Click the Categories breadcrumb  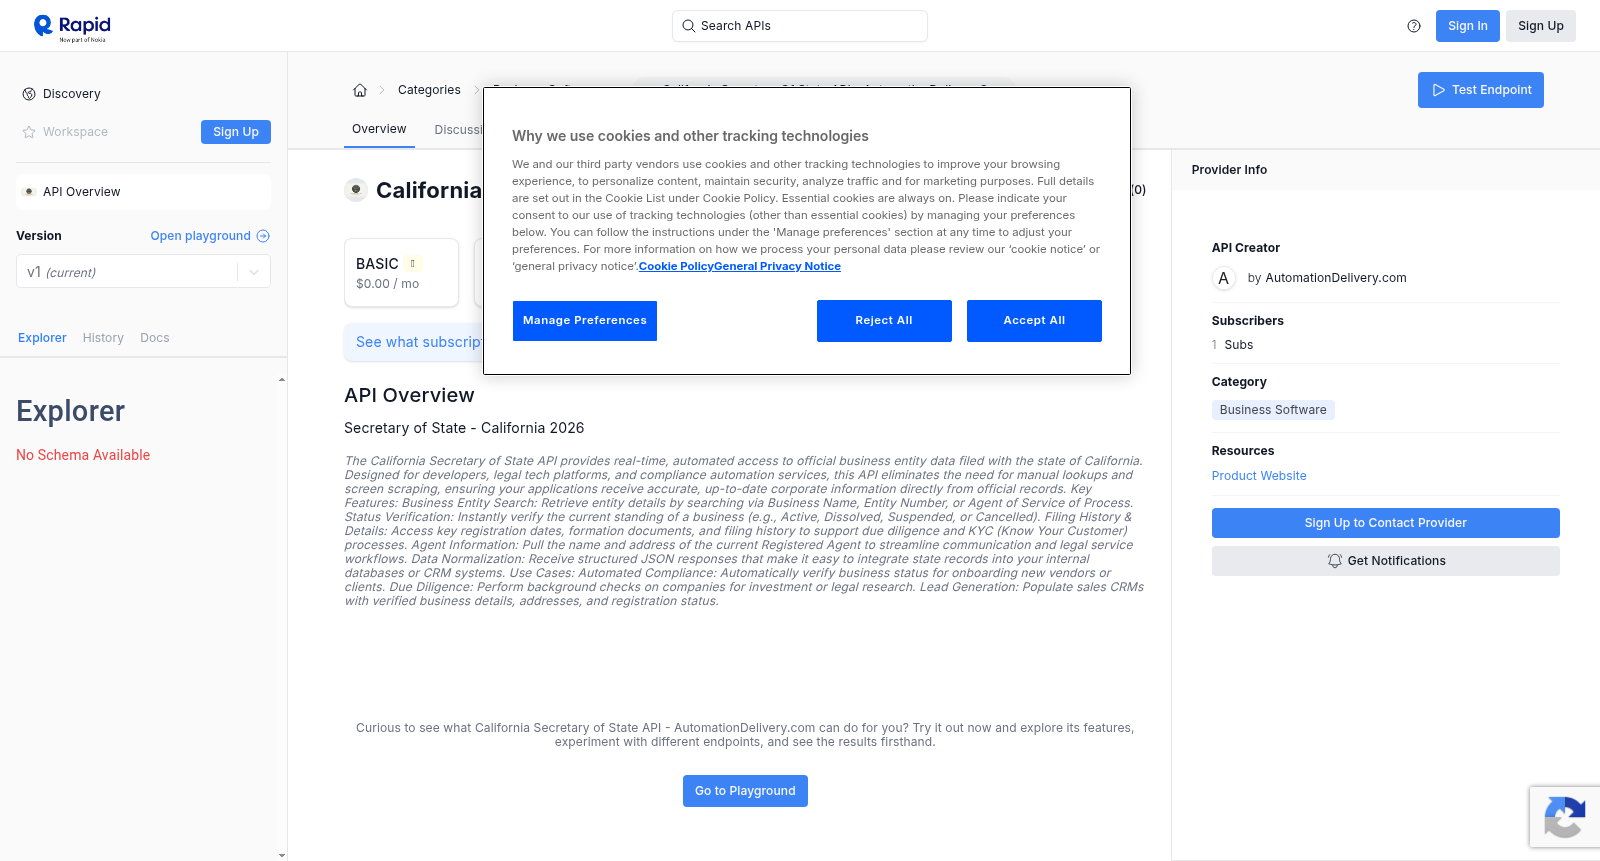(x=429, y=90)
